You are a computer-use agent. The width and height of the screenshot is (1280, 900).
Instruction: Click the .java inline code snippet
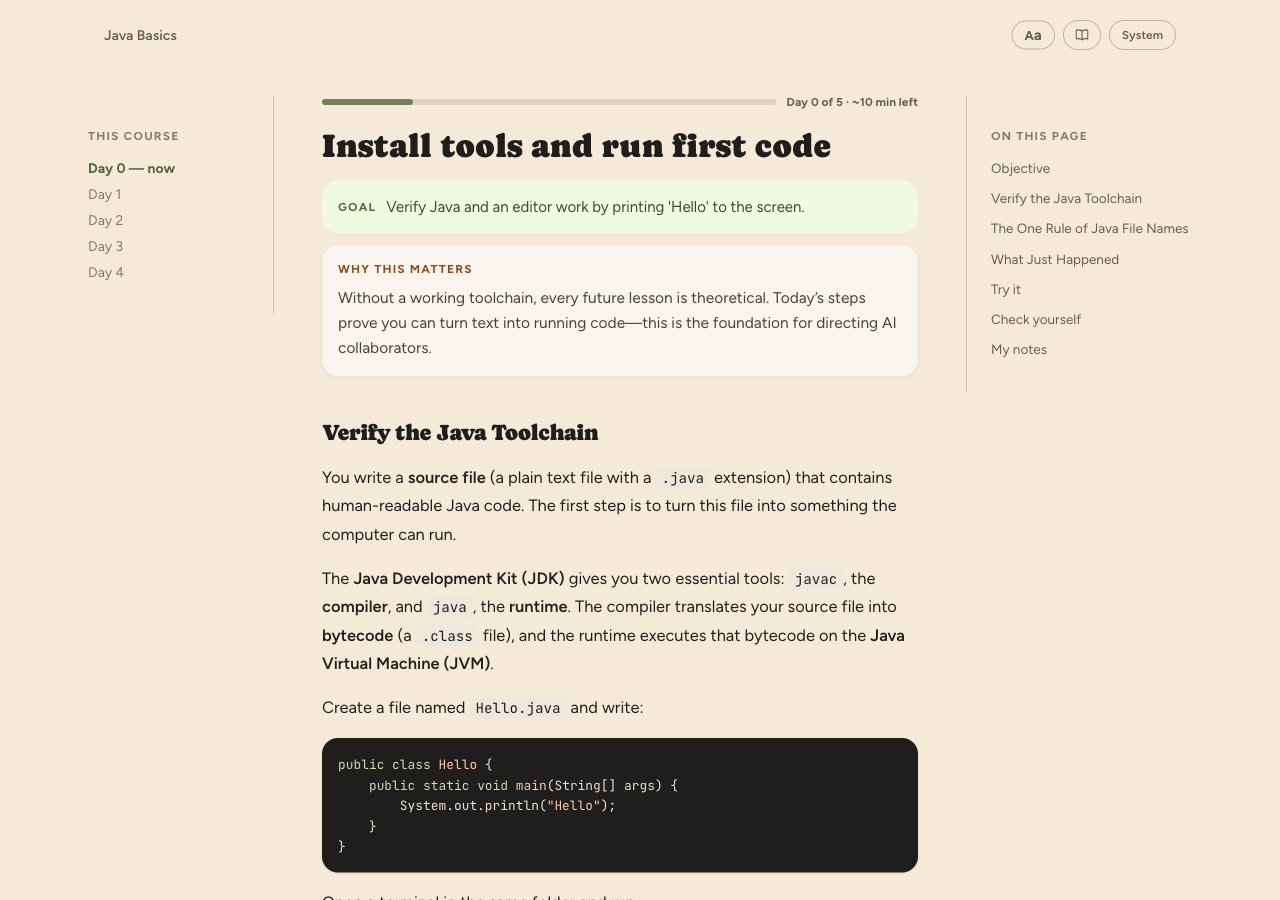pos(683,478)
